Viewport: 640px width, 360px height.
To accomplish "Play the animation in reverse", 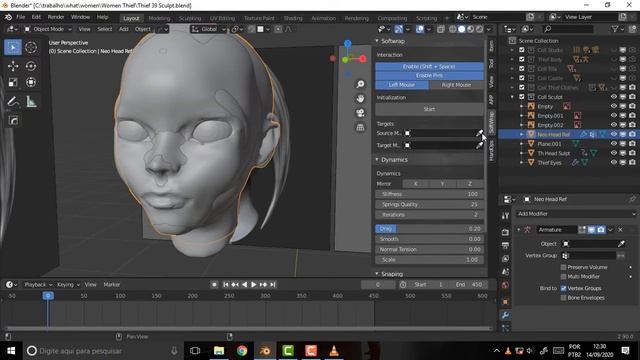I will pos(244,284).
